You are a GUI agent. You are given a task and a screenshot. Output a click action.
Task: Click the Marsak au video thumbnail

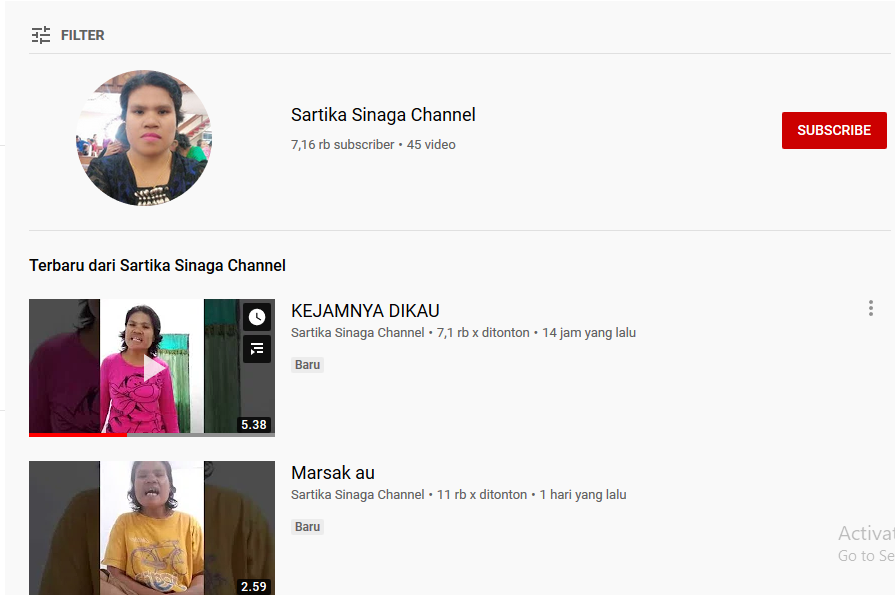tap(151, 528)
